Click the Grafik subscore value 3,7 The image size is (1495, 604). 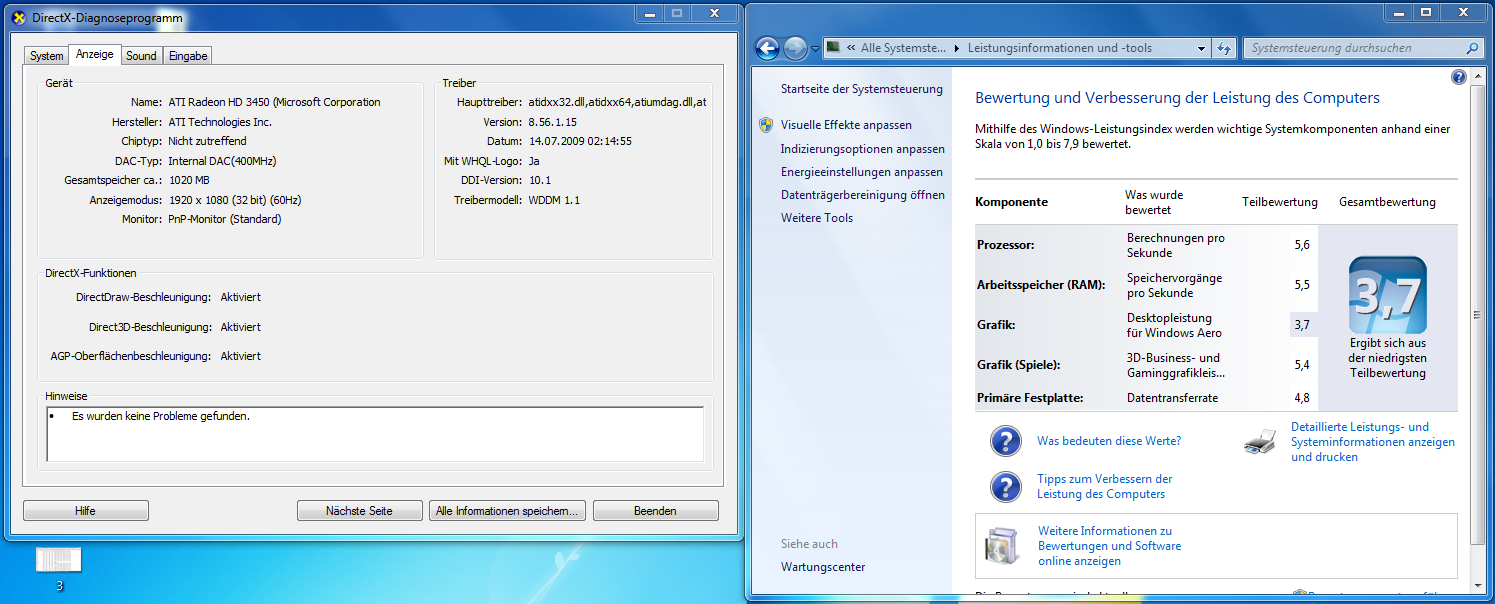point(1301,325)
